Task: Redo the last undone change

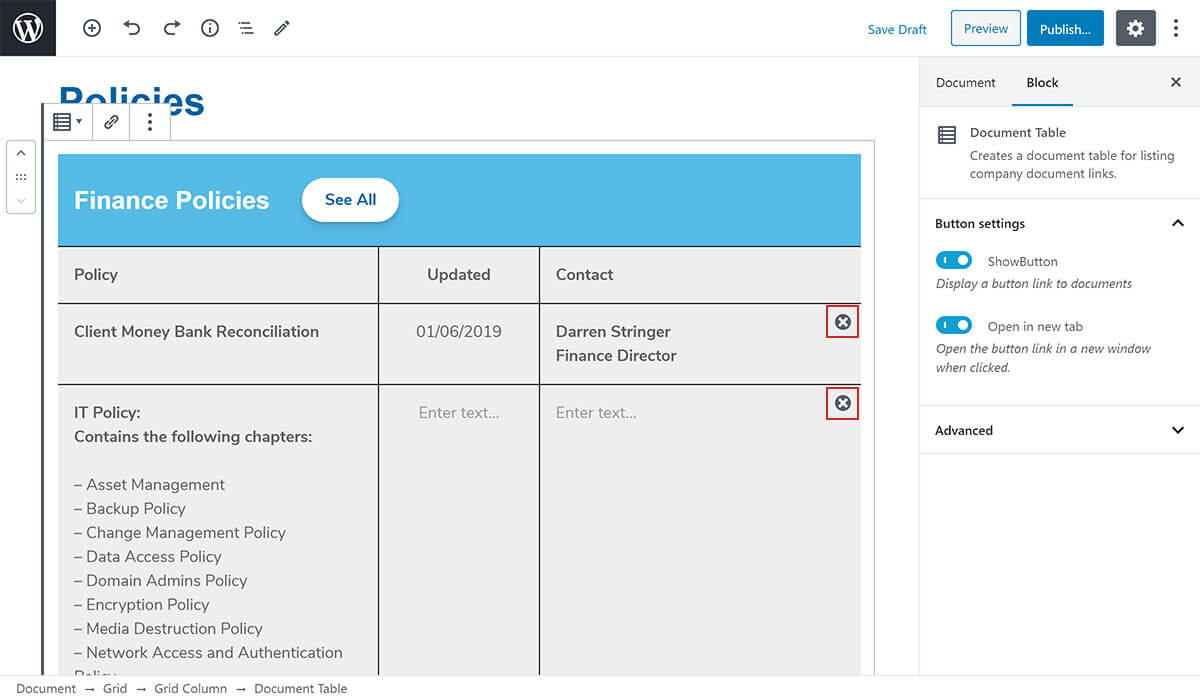Action: click(x=171, y=29)
